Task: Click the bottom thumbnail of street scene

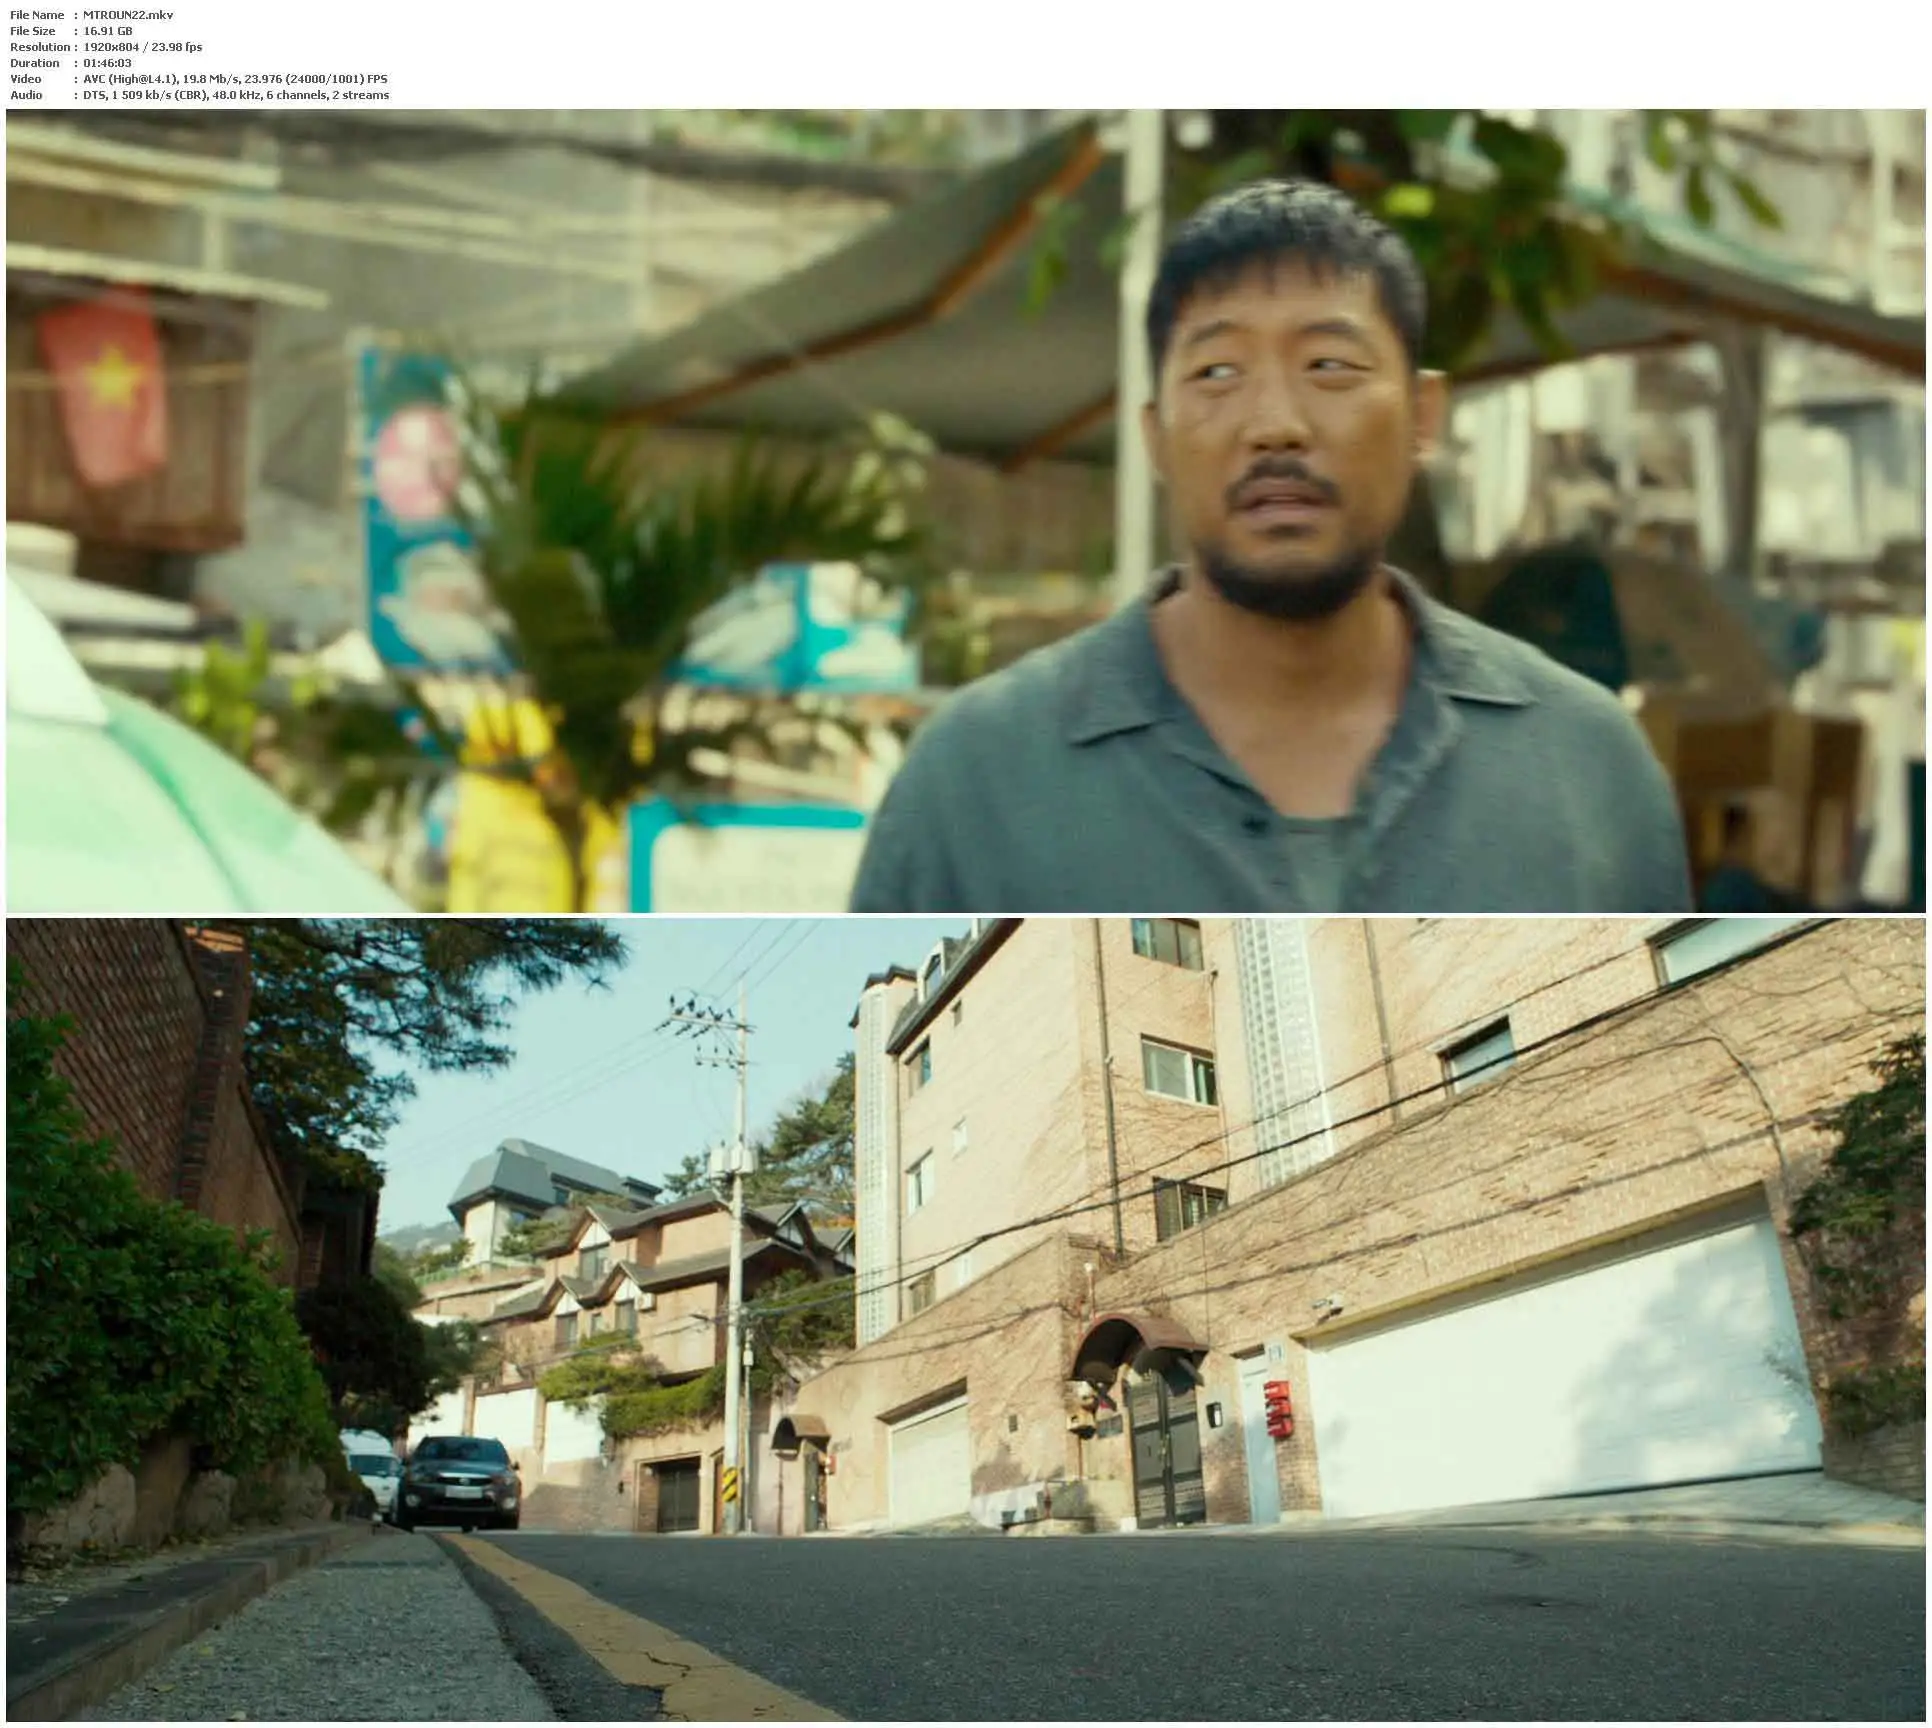Action: tap(965, 1319)
